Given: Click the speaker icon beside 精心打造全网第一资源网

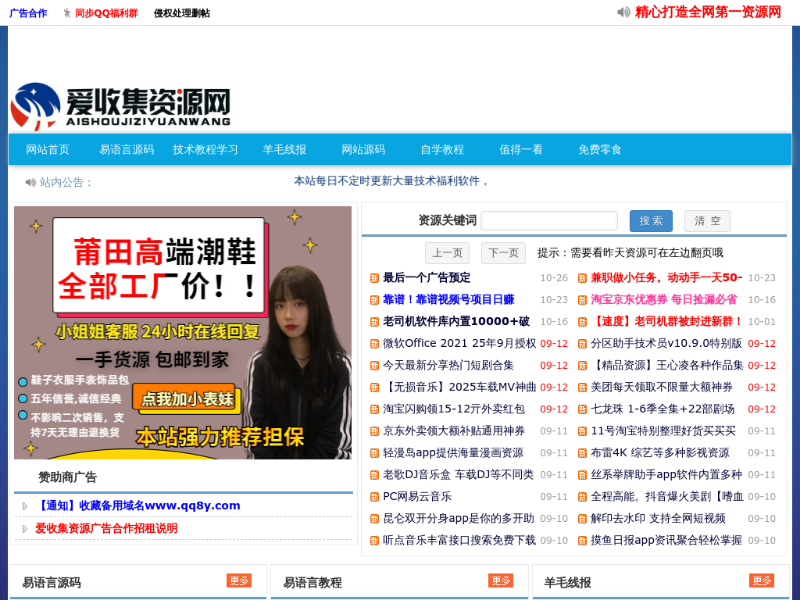Looking at the screenshot, I should click(x=624, y=12).
